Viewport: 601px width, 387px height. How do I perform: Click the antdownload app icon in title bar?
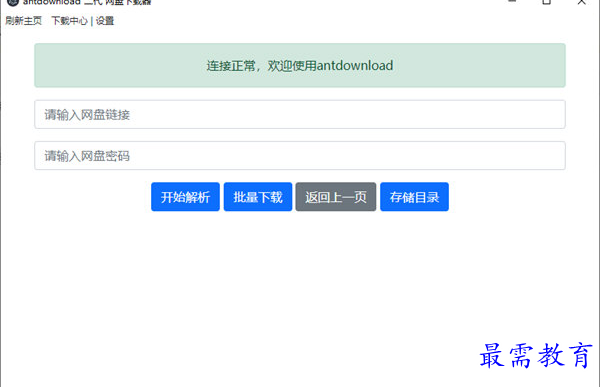[13, 2]
